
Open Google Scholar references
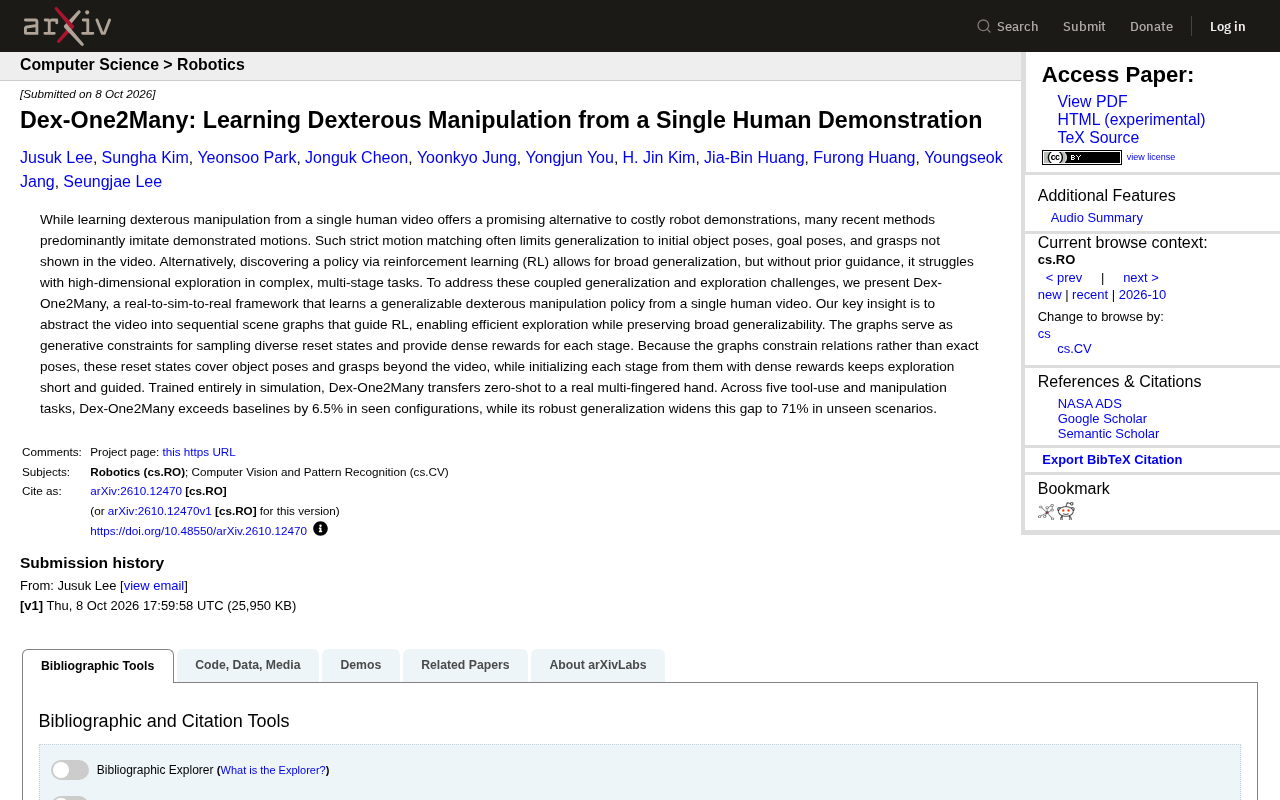[1102, 419]
